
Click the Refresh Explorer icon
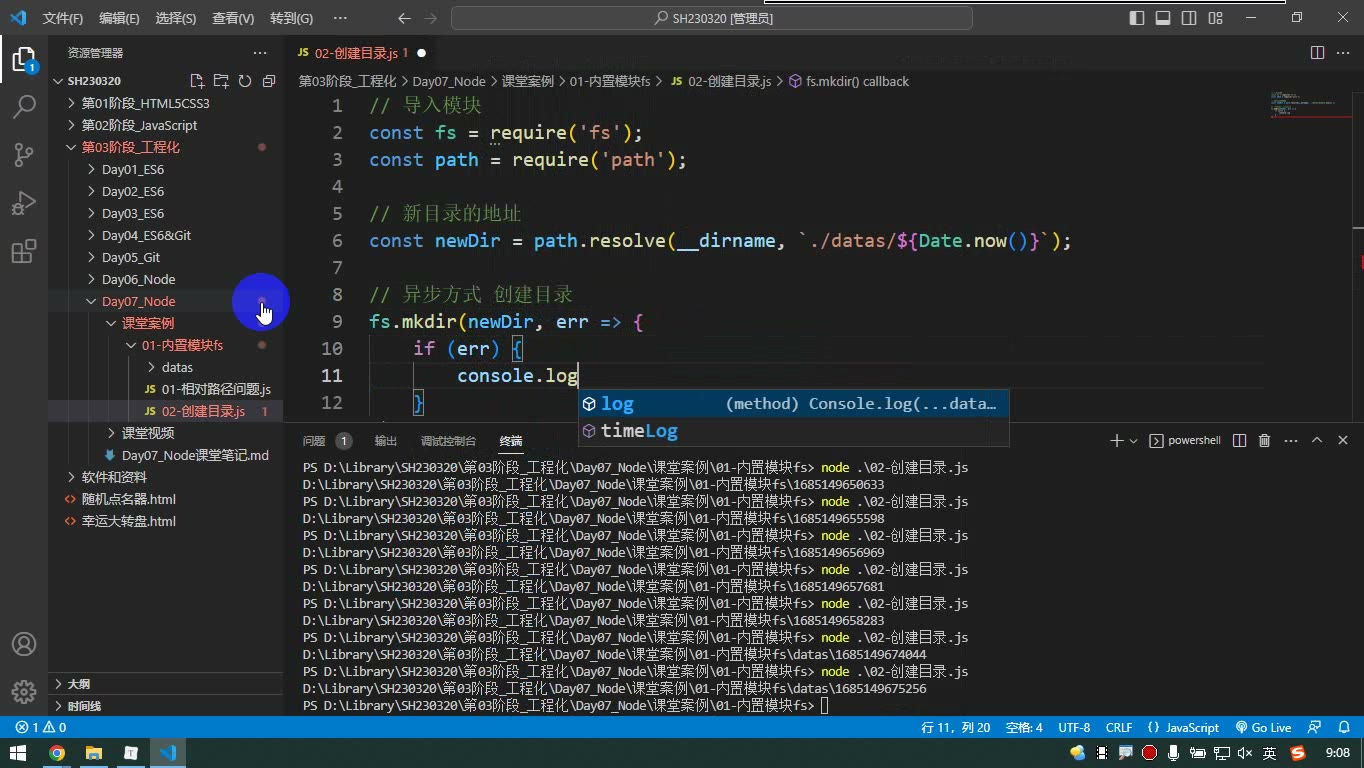point(245,81)
